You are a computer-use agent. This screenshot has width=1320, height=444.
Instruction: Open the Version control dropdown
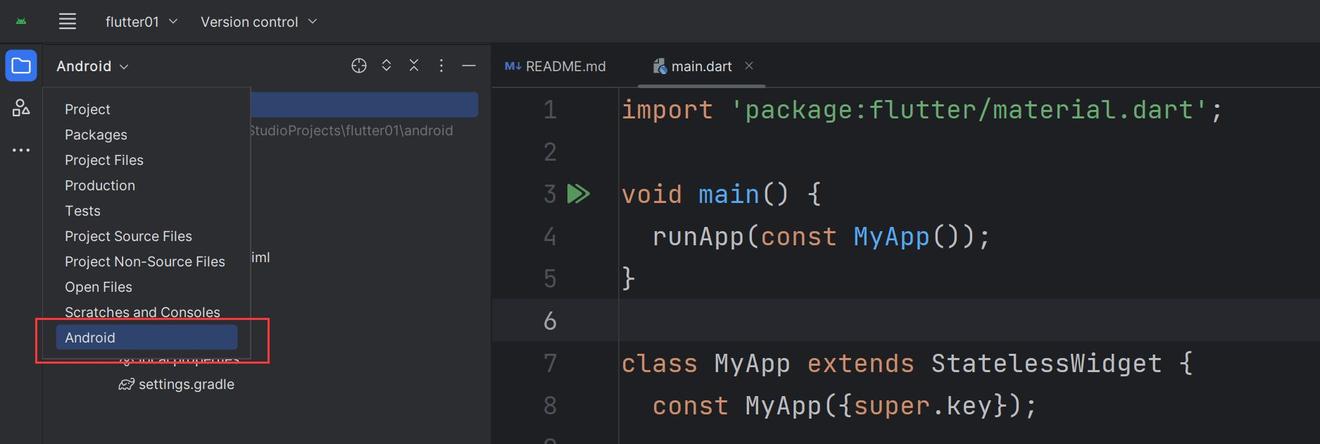click(258, 21)
